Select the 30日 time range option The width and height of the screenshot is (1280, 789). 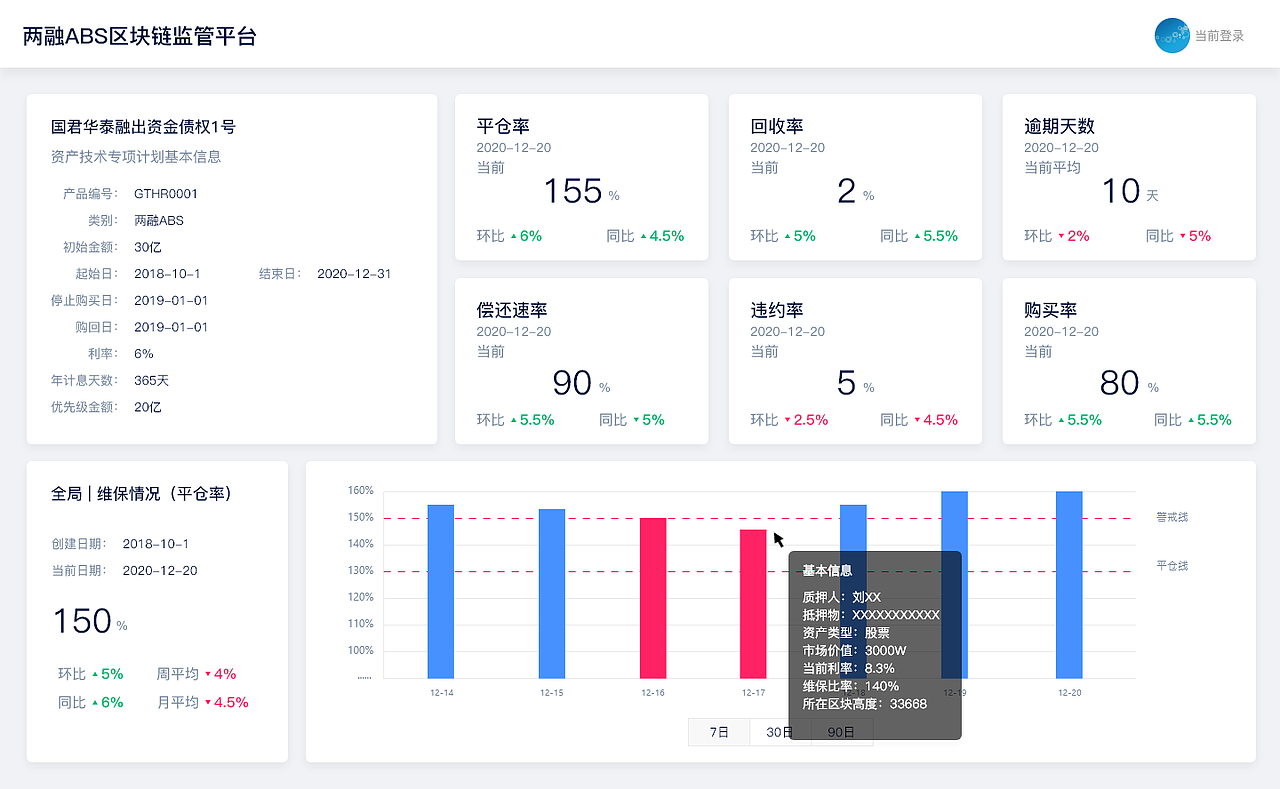coord(779,732)
